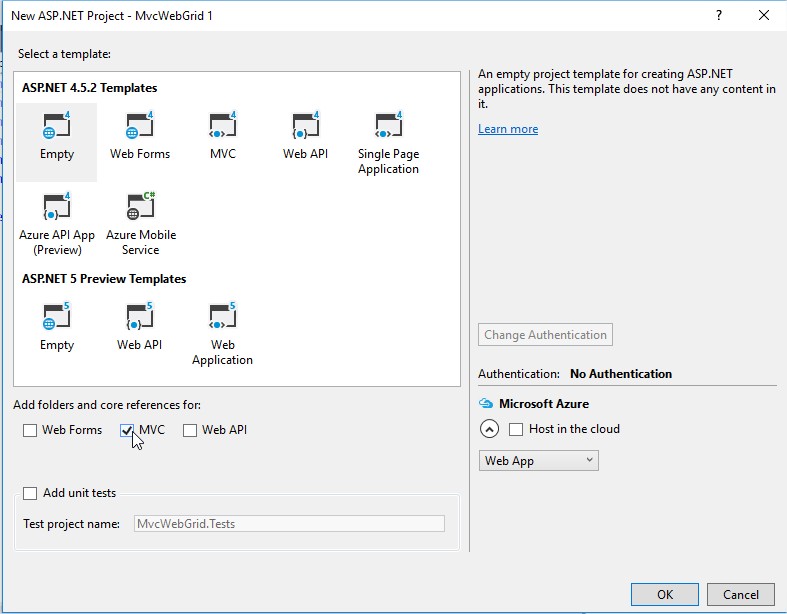Close the New ASP.NET Project dialog
787x614 pixels.
(764, 16)
